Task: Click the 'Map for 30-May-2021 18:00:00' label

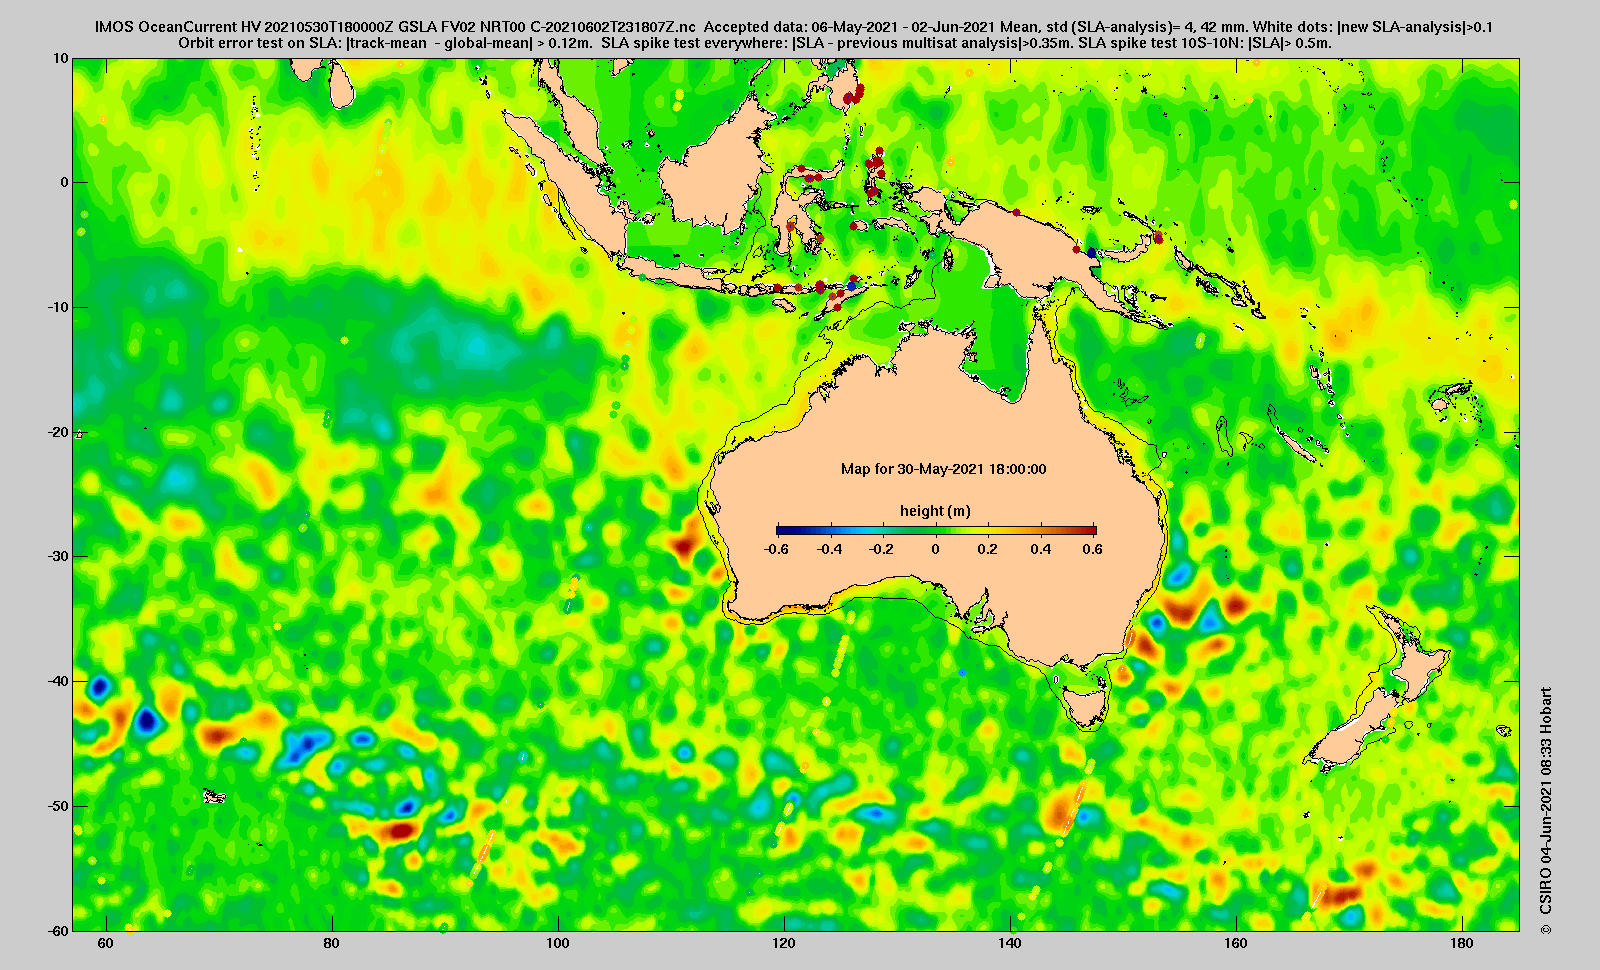Action: coord(943,469)
